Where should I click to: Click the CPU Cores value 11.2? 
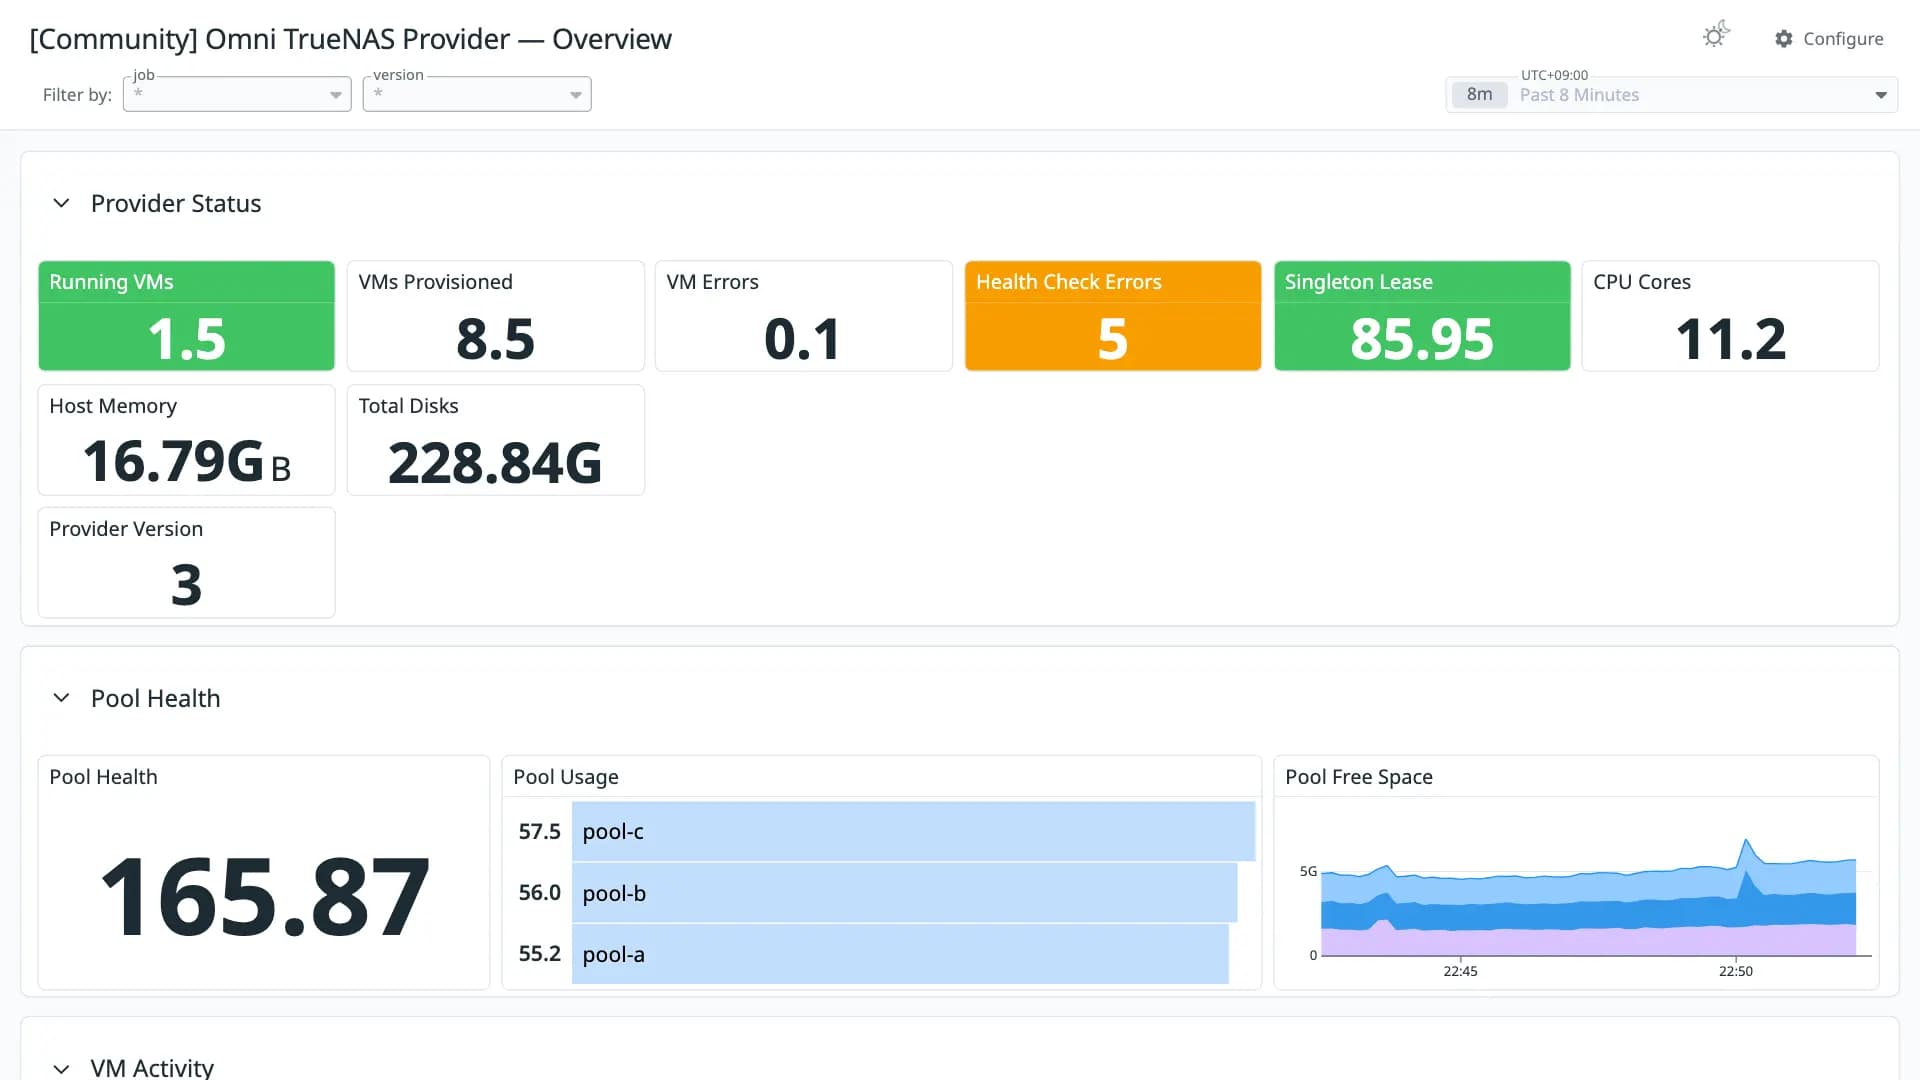(1731, 339)
